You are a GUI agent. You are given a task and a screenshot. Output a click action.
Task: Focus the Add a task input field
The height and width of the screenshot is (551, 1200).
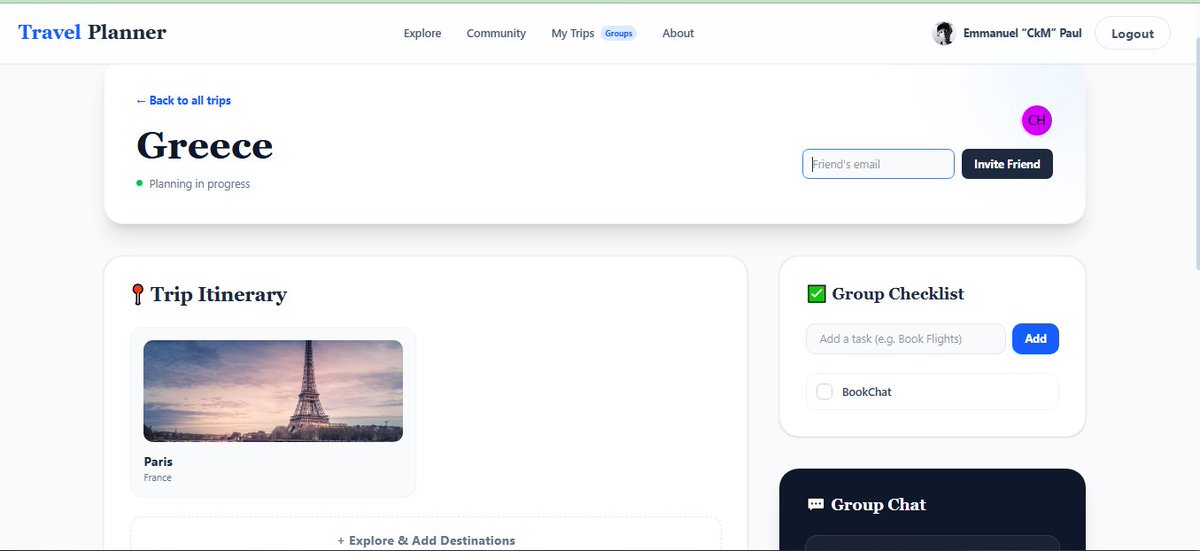point(906,339)
